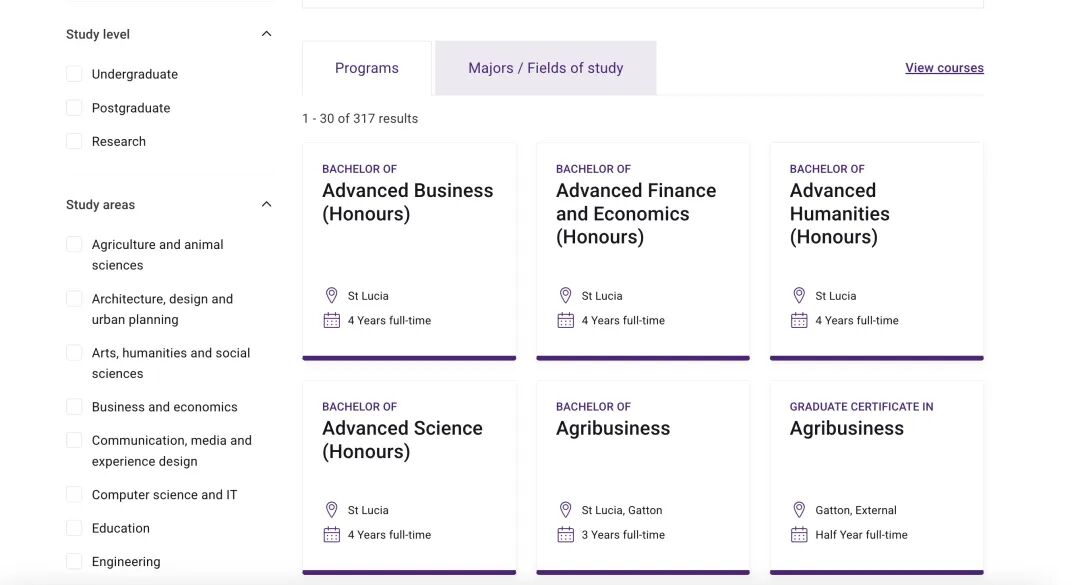Check the Engineering study area checkbox
This screenshot has height=585, width=1080.
point(74,562)
